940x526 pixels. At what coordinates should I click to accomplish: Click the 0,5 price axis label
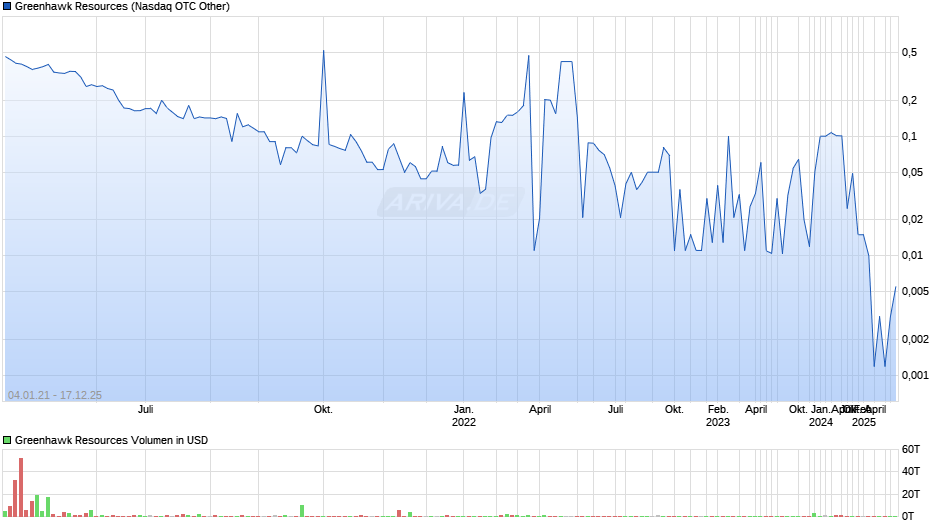click(x=909, y=53)
